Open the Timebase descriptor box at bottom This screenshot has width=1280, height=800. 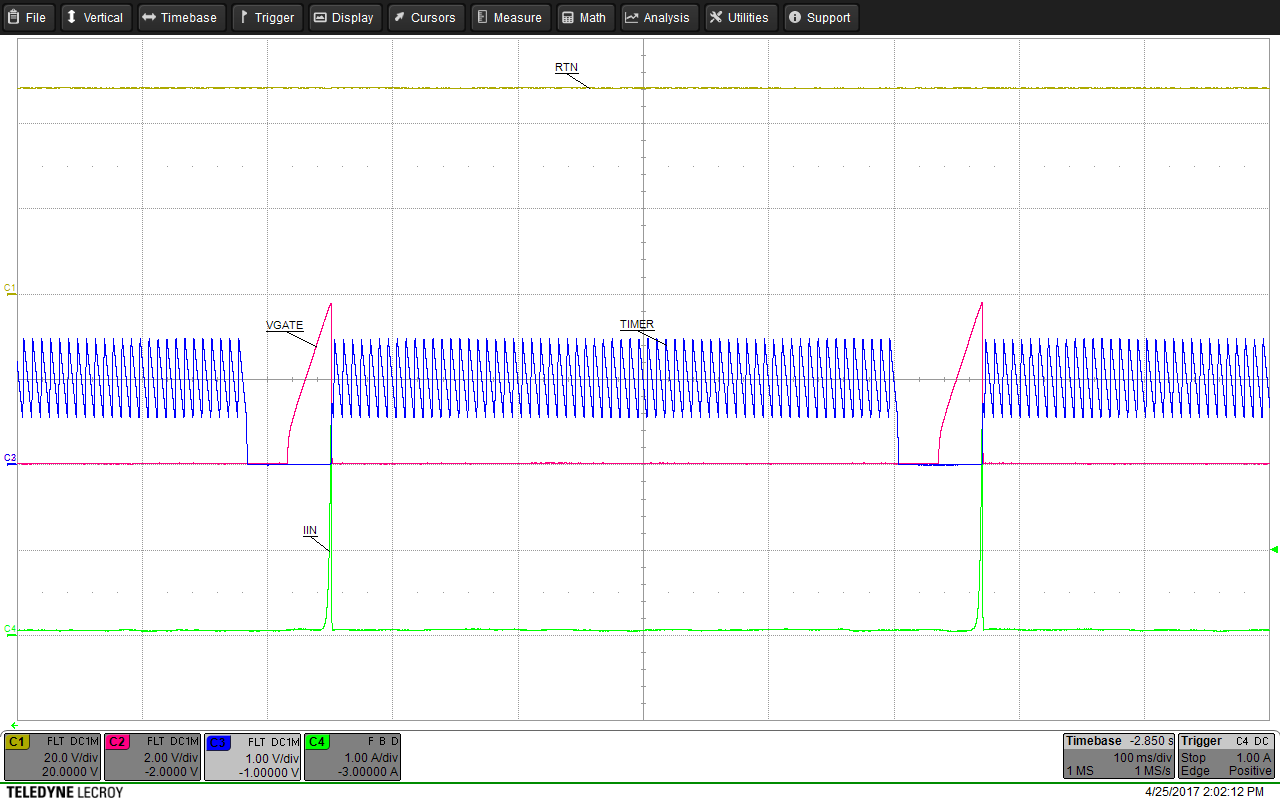(x=1118, y=757)
